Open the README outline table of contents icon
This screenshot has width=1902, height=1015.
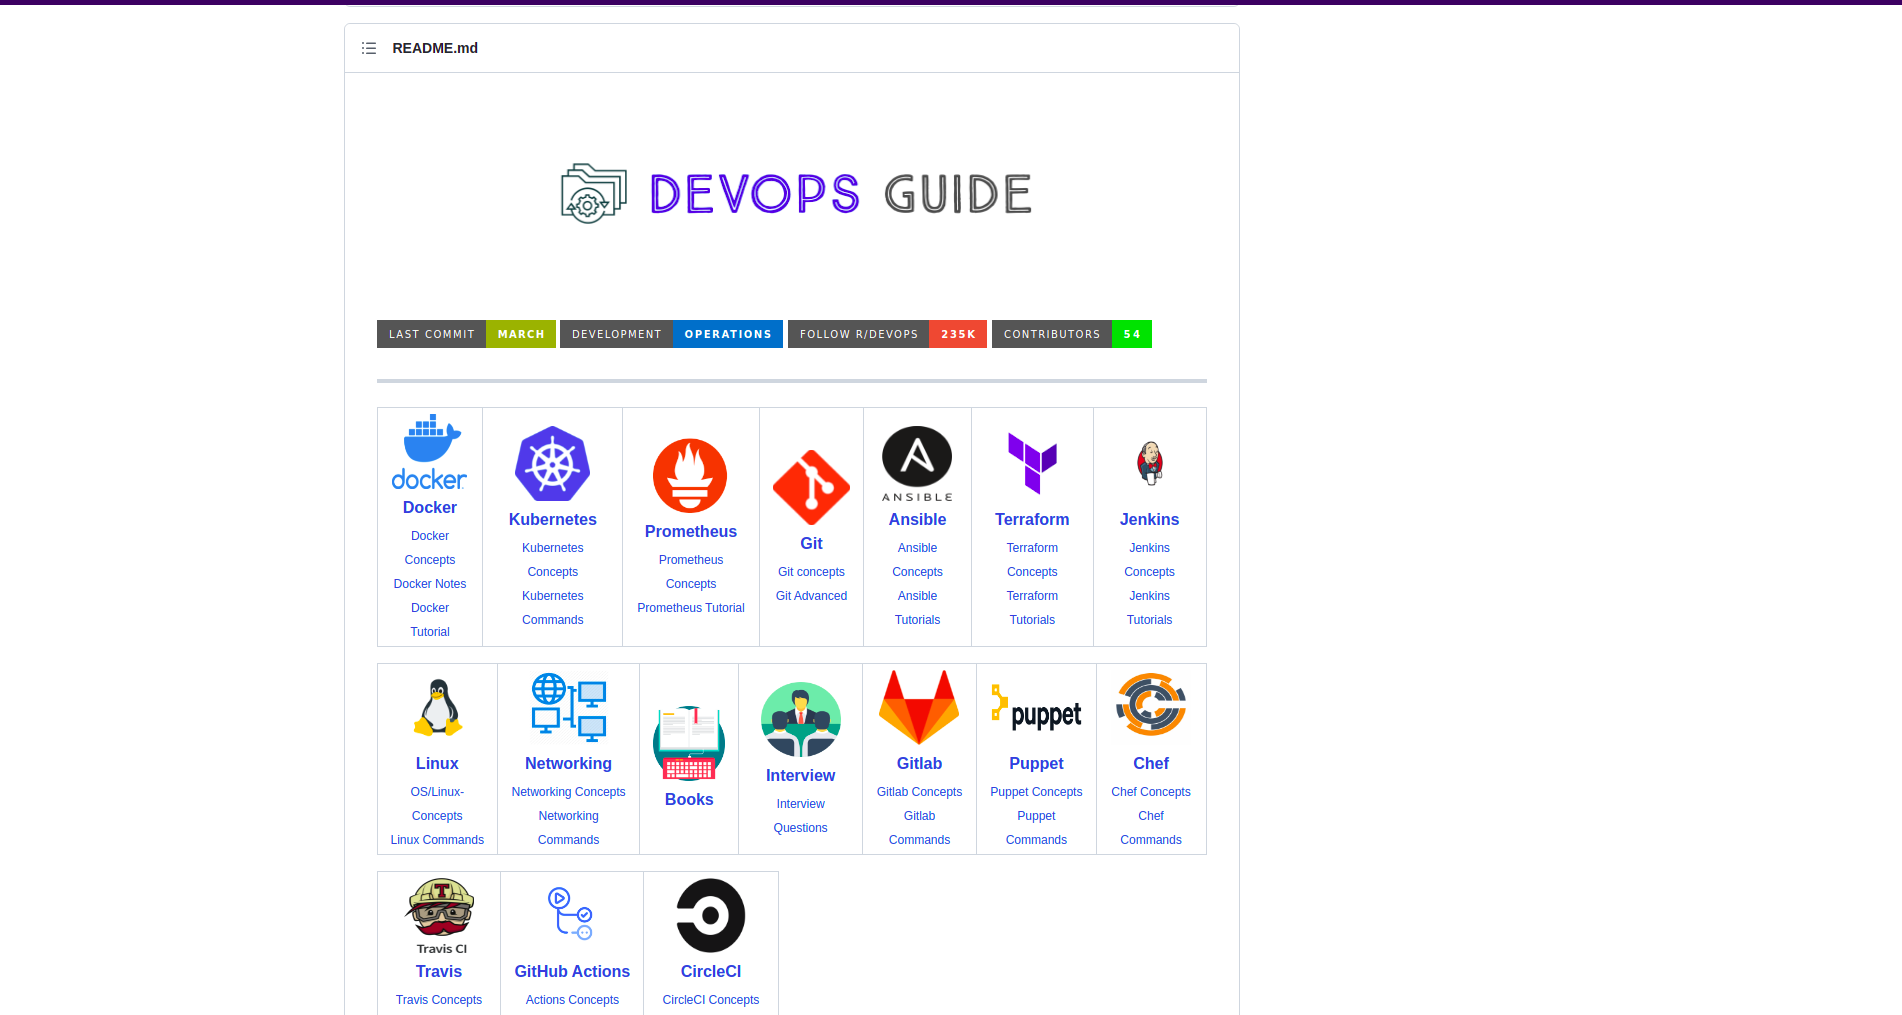(x=369, y=48)
